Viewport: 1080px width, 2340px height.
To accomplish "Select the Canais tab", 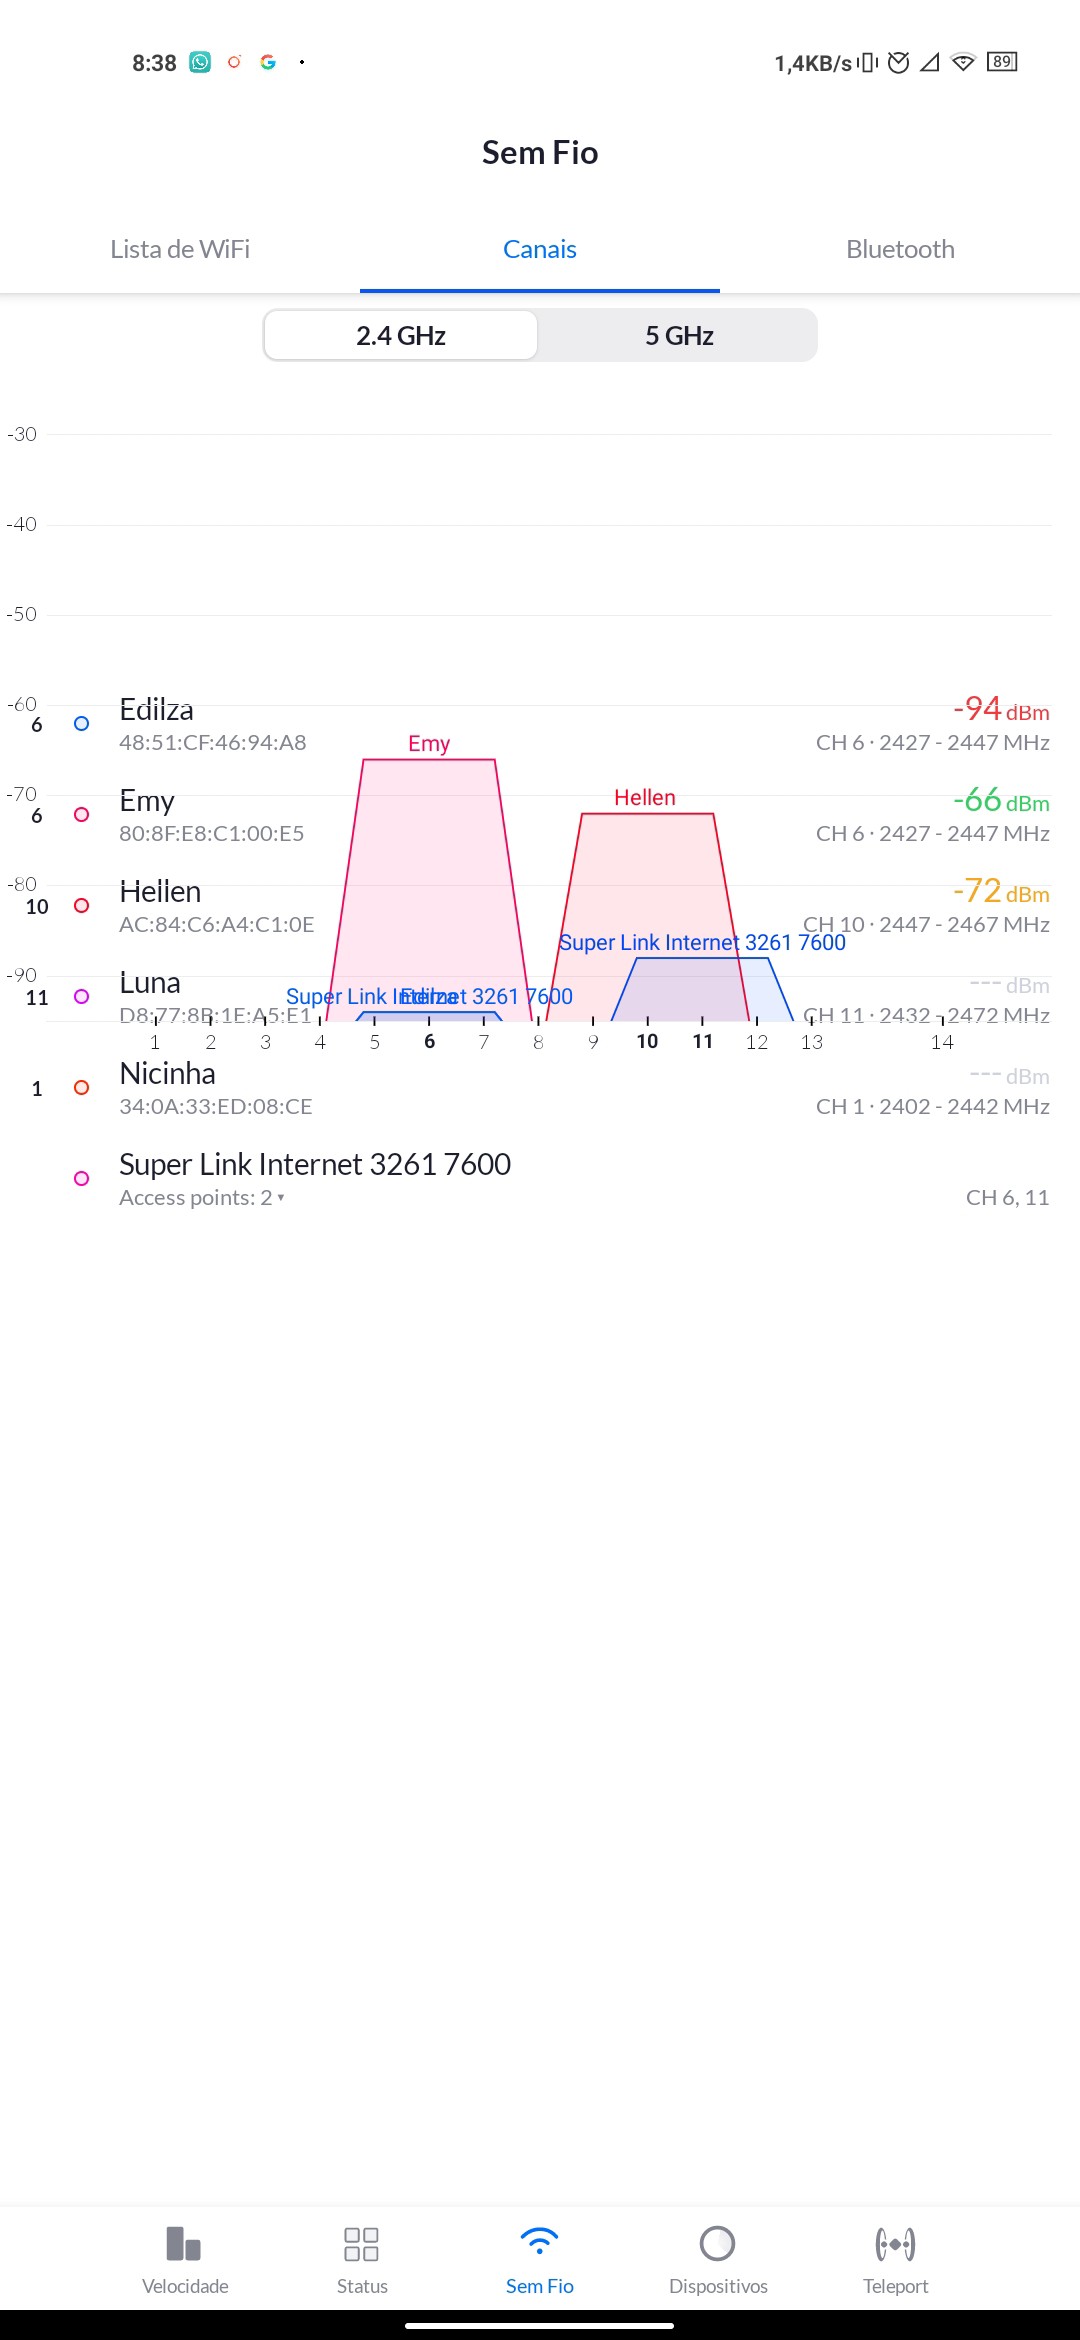I will [540, 249].
